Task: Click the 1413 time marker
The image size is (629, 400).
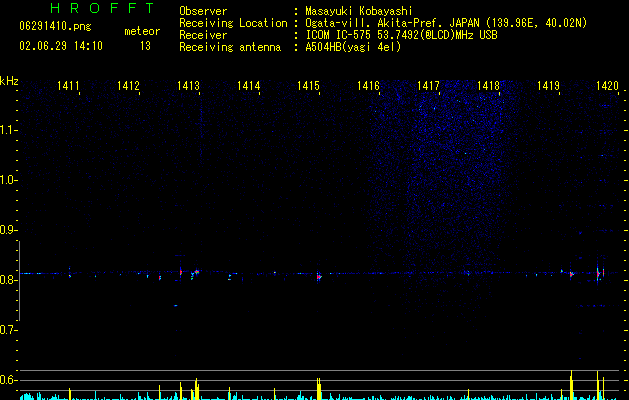Action: click(188, 85)
